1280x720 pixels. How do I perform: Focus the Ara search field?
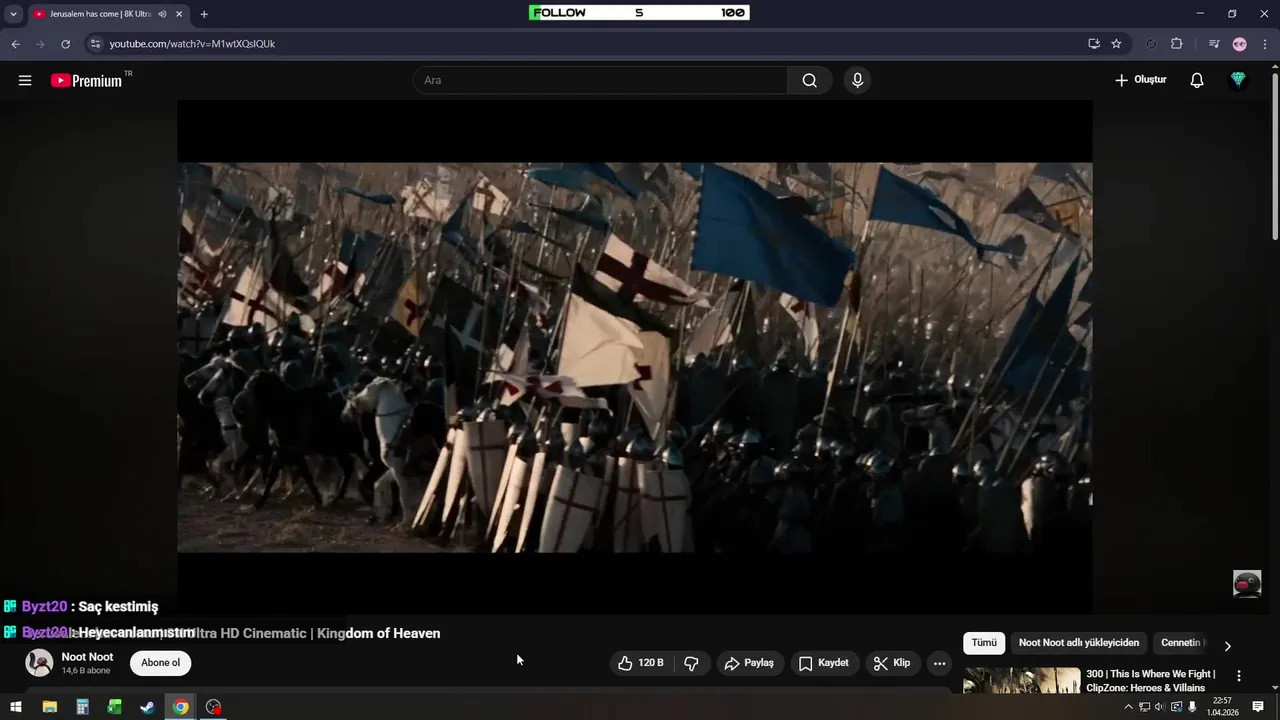pos(600,80)
